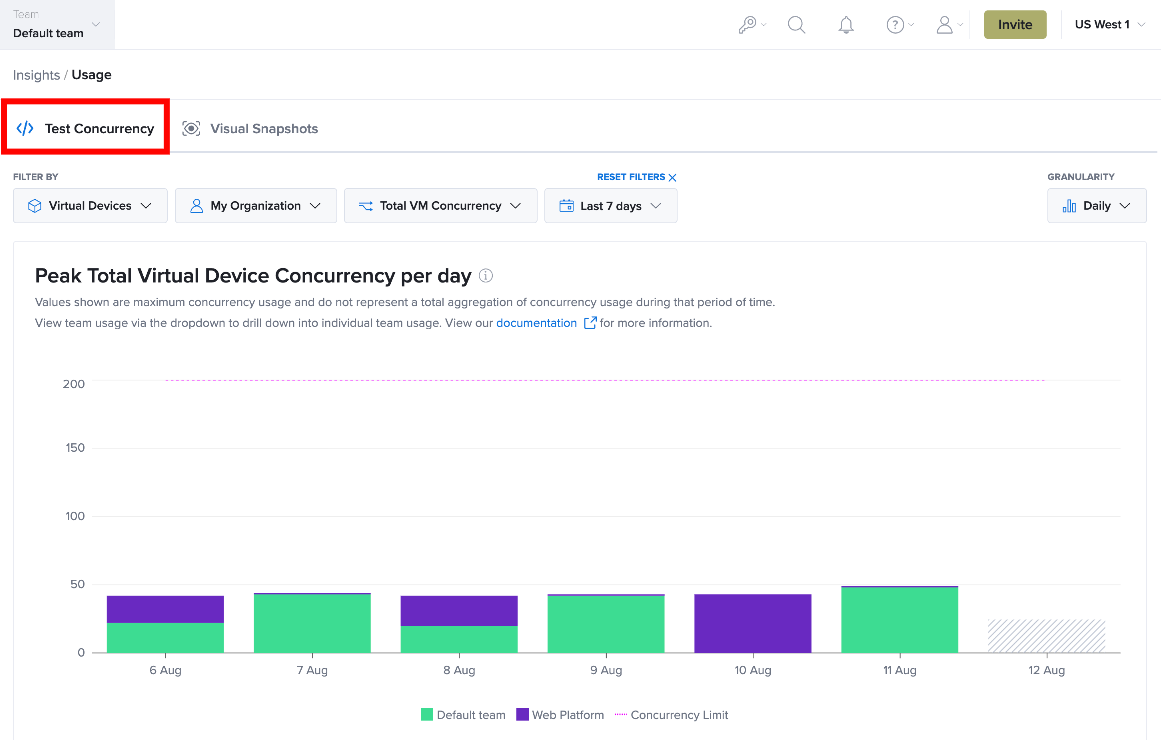The width and height of the screenshot is (1161, 740).
Task: Switch to the Visual Snapshots tab
Action: click(250, 129)
